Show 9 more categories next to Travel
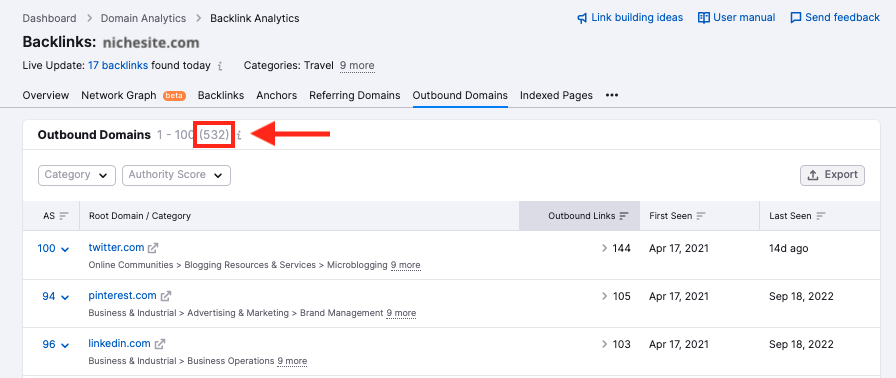 coord(357,66)
